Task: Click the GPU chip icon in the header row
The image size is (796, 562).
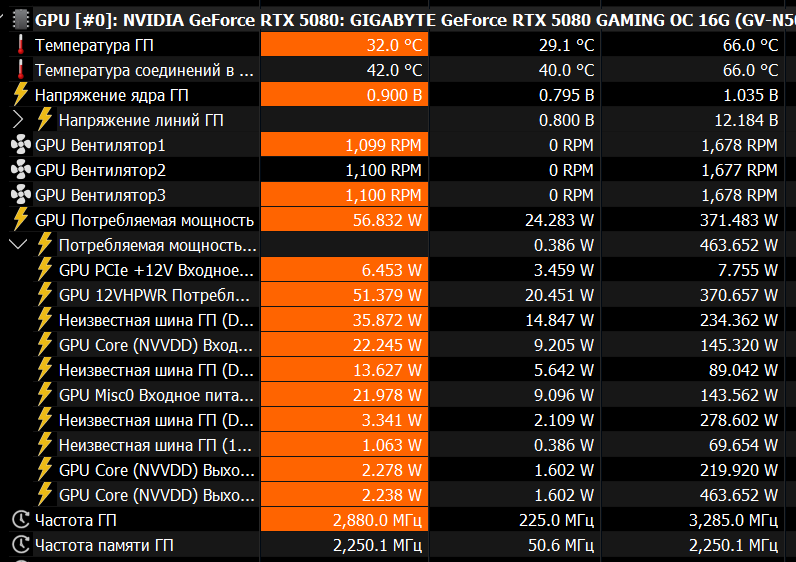Action: [x=21, y=20]
